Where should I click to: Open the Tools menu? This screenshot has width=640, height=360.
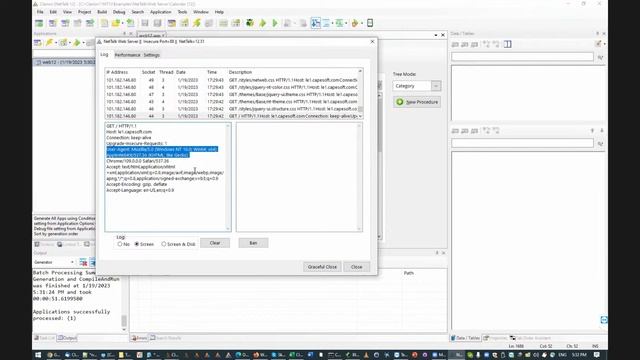tap(182, 12)
